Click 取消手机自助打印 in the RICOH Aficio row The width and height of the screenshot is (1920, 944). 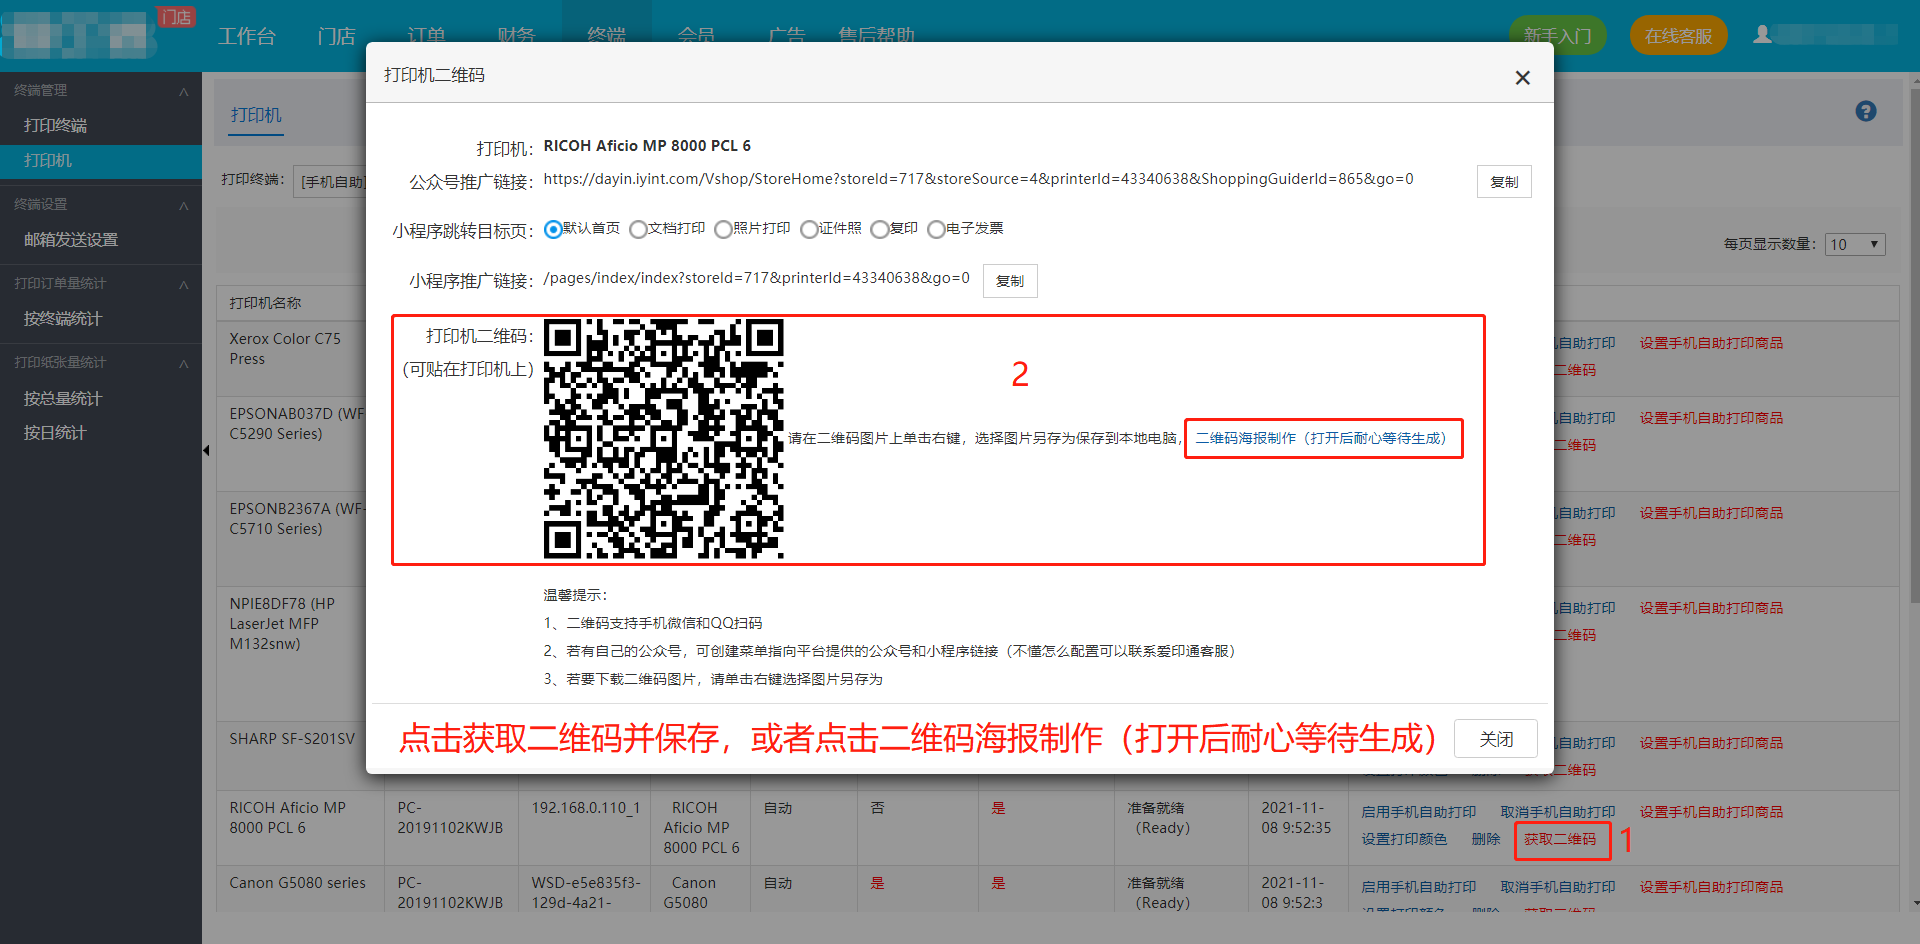[x=1558, y=812]
